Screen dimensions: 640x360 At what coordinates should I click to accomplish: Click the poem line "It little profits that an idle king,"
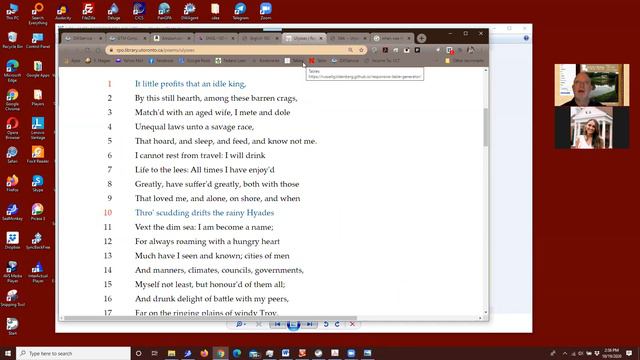(190, 84)
